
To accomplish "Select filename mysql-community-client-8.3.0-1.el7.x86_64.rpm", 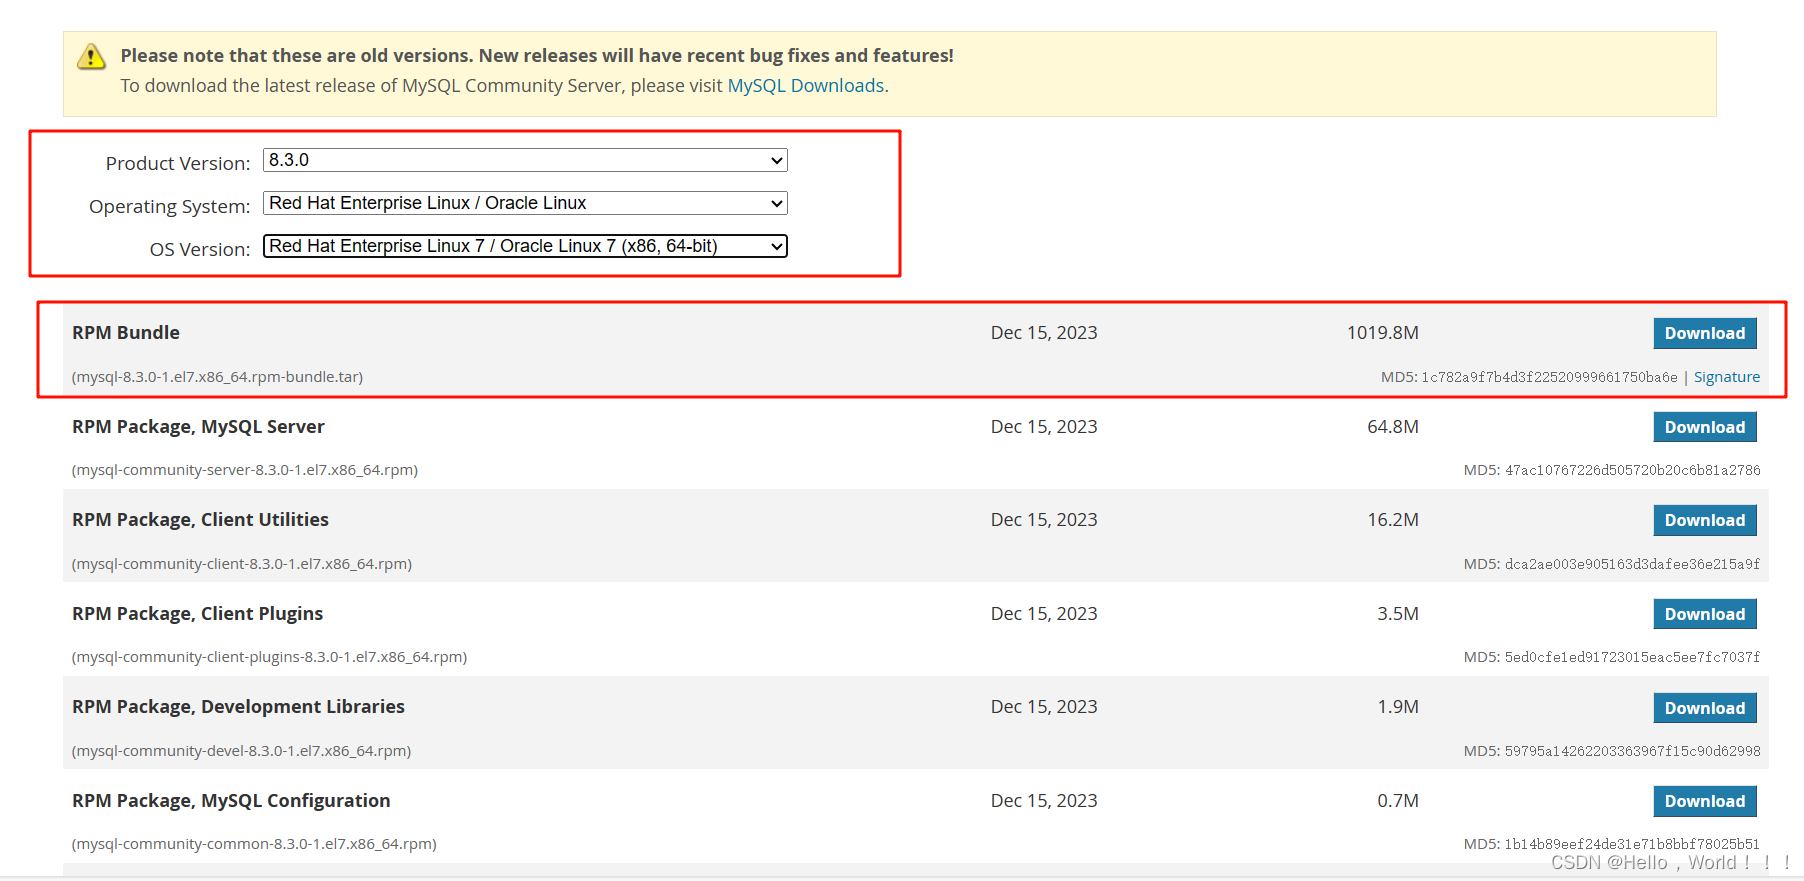I will (x=242, y=564).
